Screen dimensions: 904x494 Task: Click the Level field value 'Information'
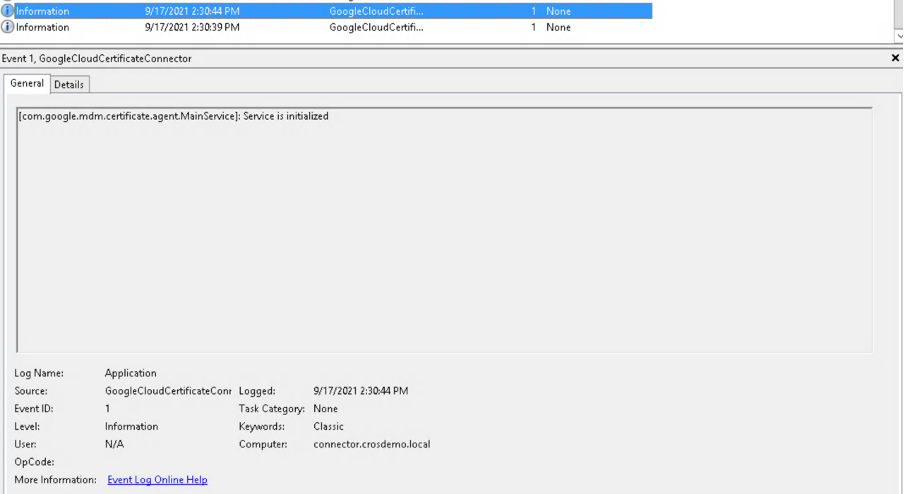tap(131, 426)
